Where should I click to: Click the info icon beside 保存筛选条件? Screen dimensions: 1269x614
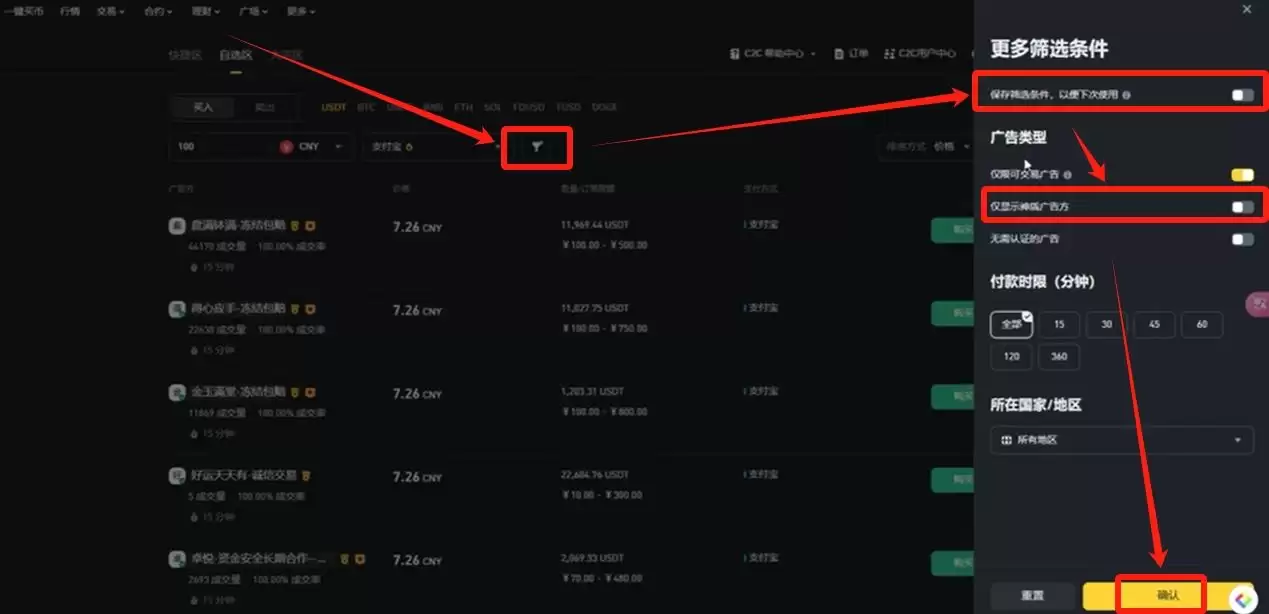click(1127, 95)
